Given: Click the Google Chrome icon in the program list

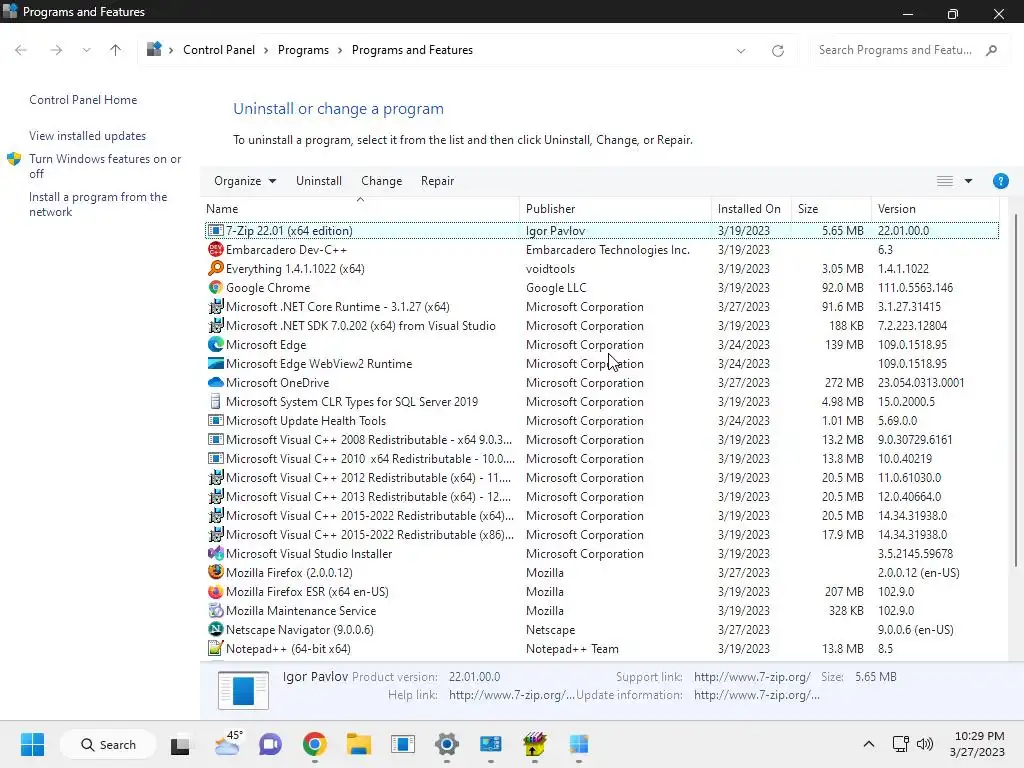Looking at the screenshot, I should [x=216, y=287].
